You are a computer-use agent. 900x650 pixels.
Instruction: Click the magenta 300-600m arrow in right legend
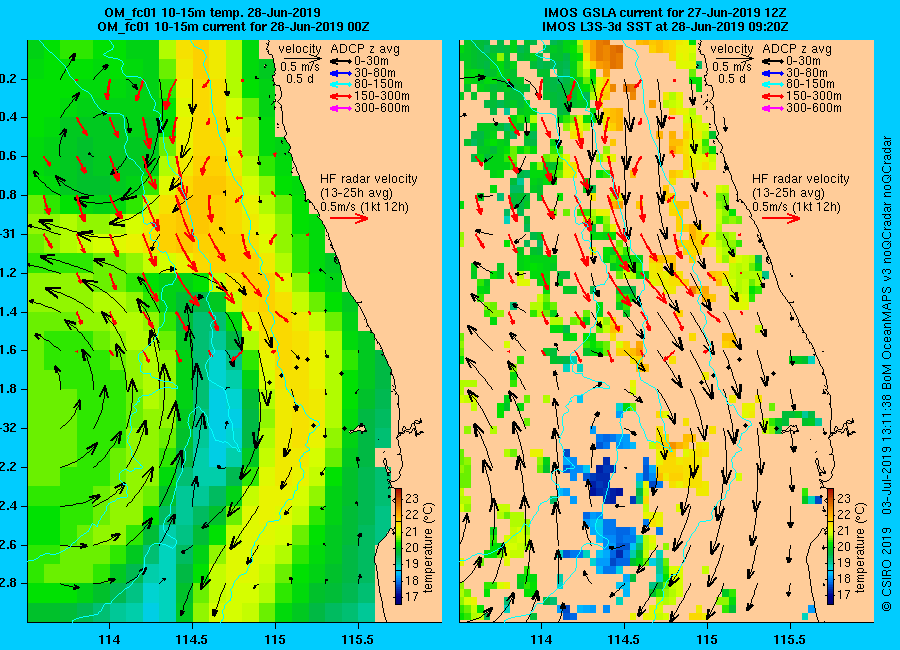(773, 109)
